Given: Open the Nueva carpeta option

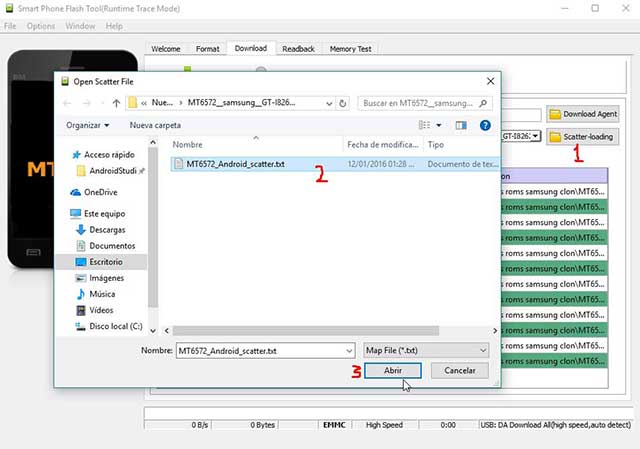Looking at the screenshot, I should [155, 125].
